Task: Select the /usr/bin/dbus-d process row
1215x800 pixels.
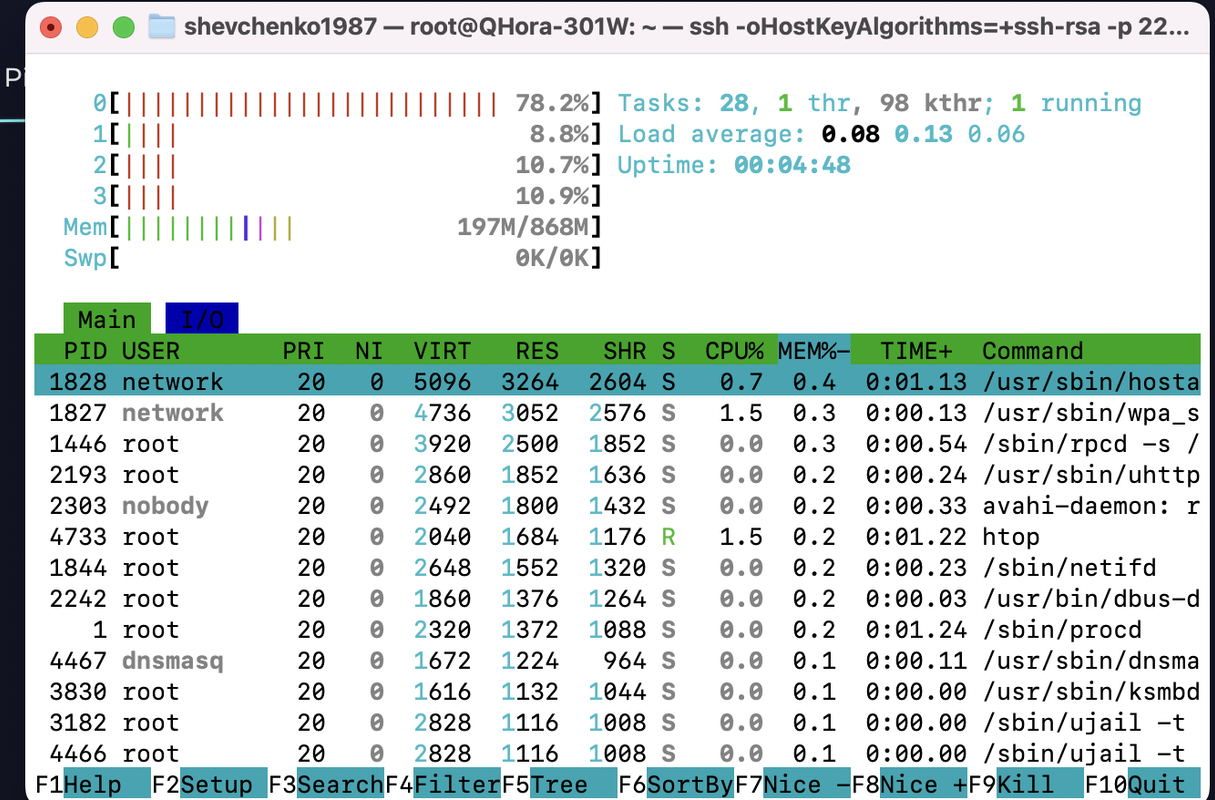Action: point(617,598)
